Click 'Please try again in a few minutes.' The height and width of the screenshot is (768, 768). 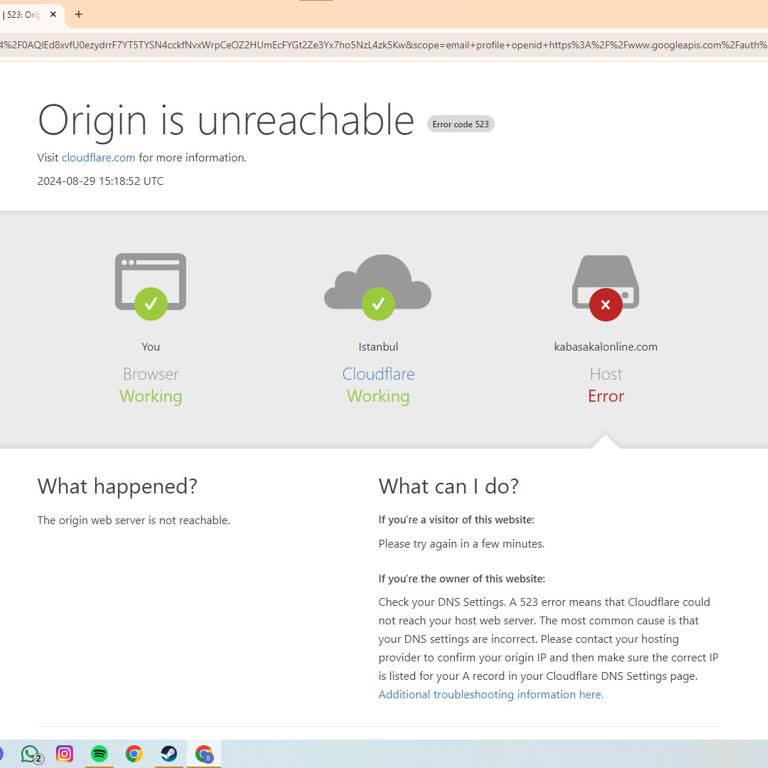tap(461, 544)
